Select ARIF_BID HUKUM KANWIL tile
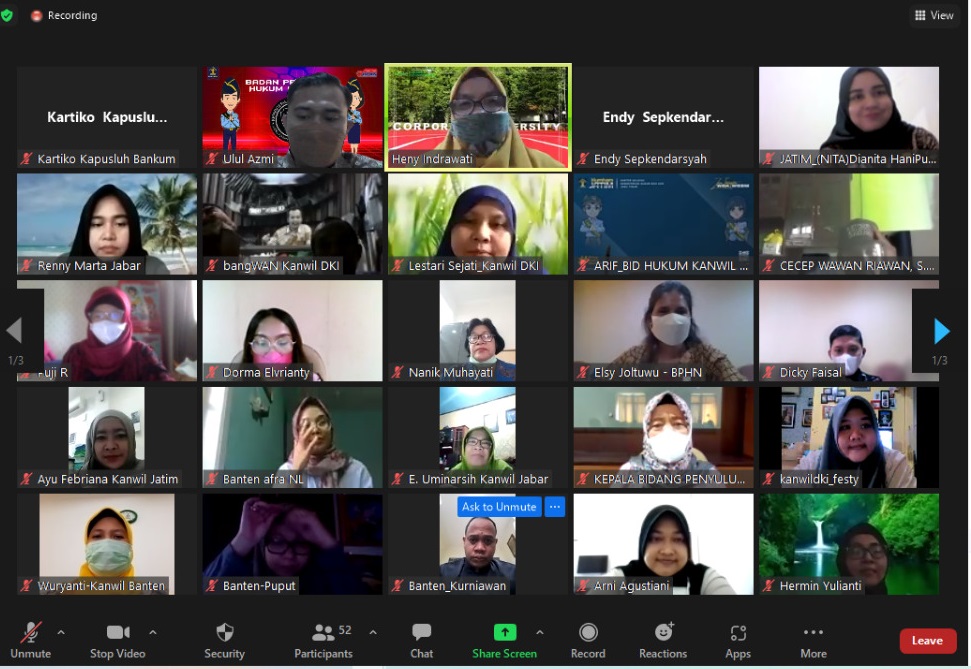The width and height of the screenshot is (971, 669). coord(663,224)
